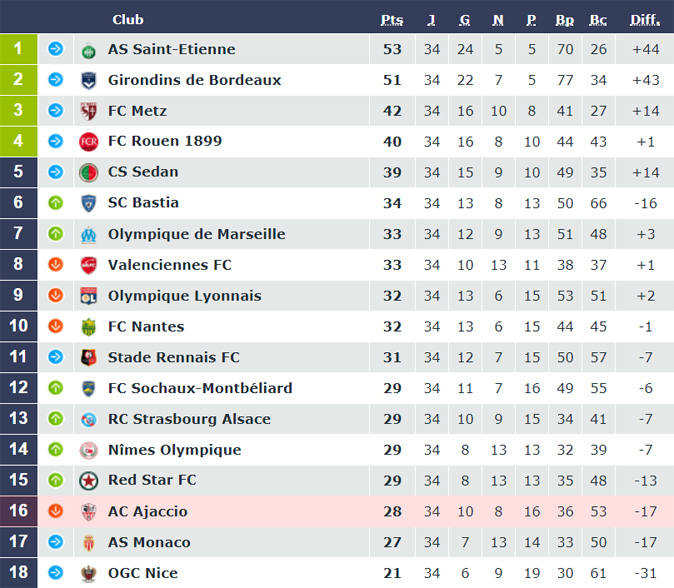
Task: Click the AS Saint-Etienne club crest
Action: 89,49
